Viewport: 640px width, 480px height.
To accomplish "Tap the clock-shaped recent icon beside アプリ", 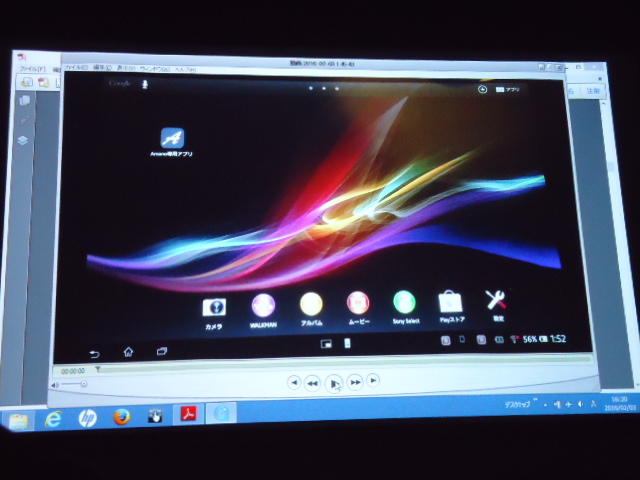I will click(482, 89).
